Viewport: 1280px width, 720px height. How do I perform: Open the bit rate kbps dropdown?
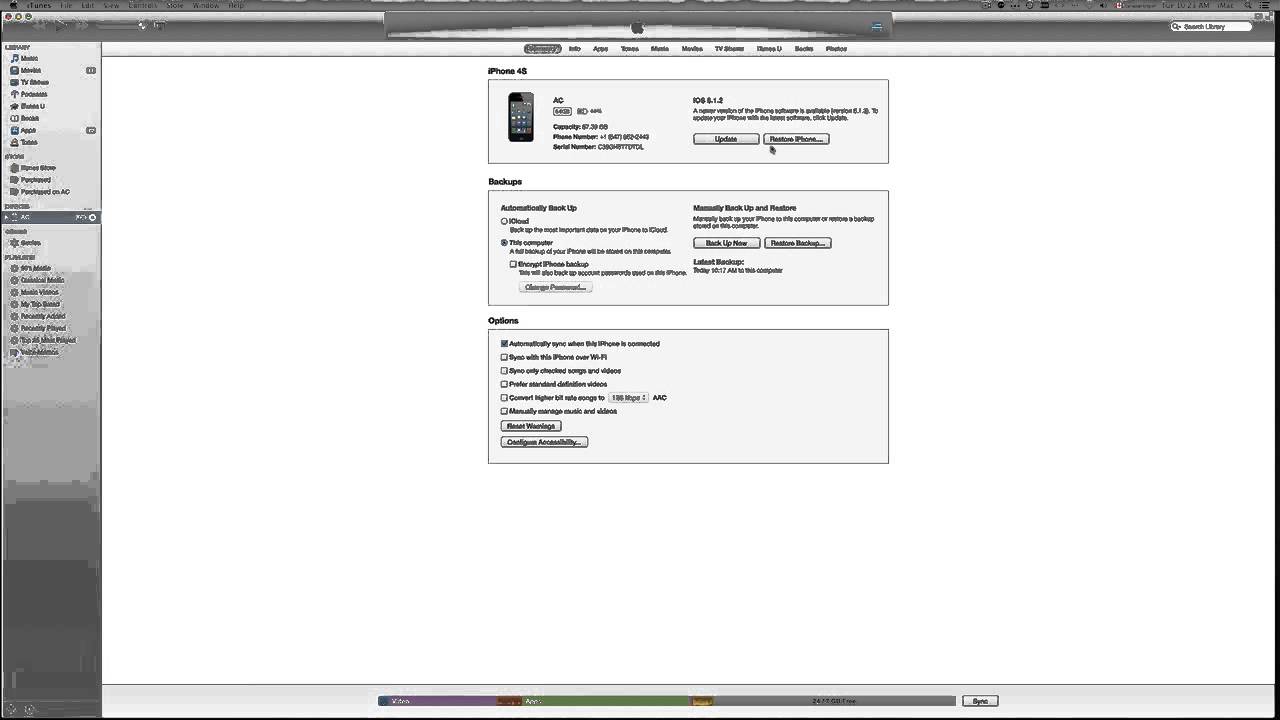[628, 398]
